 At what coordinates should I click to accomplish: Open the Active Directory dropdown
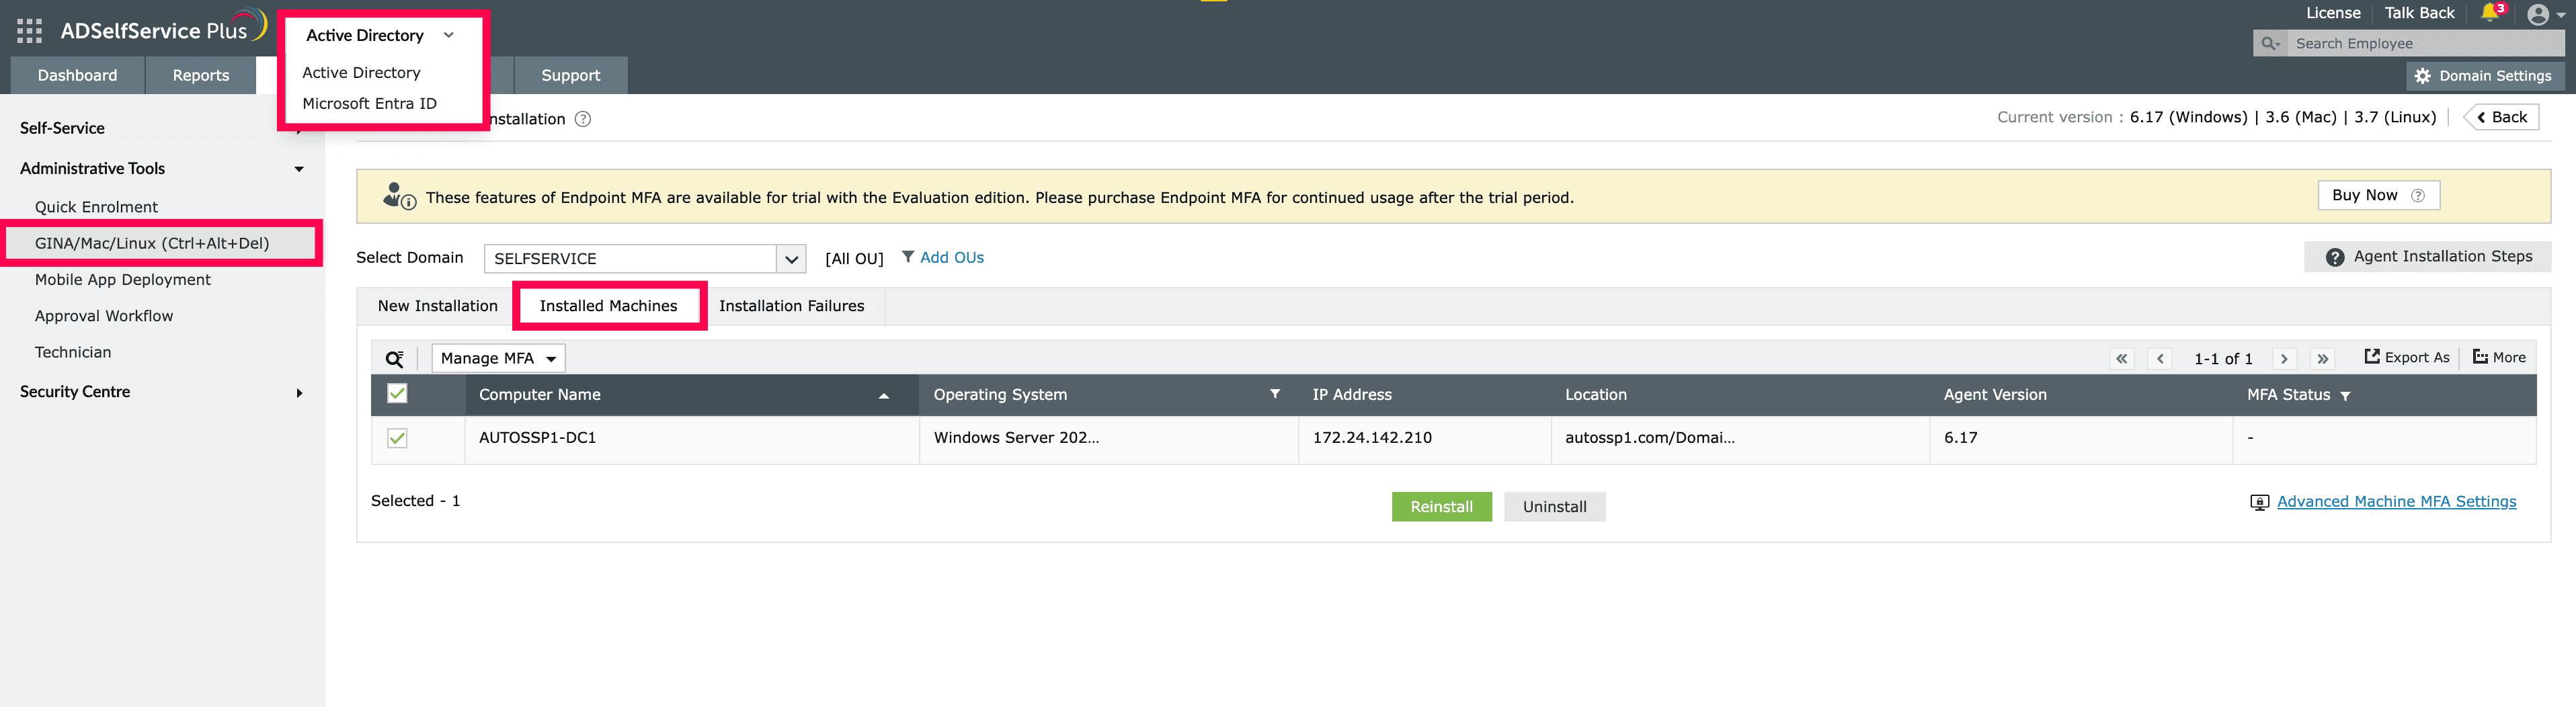tap(380, 35)
